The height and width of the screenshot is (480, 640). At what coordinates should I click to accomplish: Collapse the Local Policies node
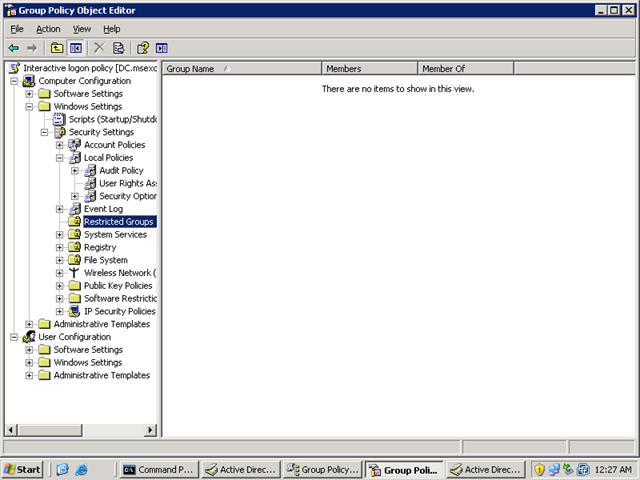point(60,158)
